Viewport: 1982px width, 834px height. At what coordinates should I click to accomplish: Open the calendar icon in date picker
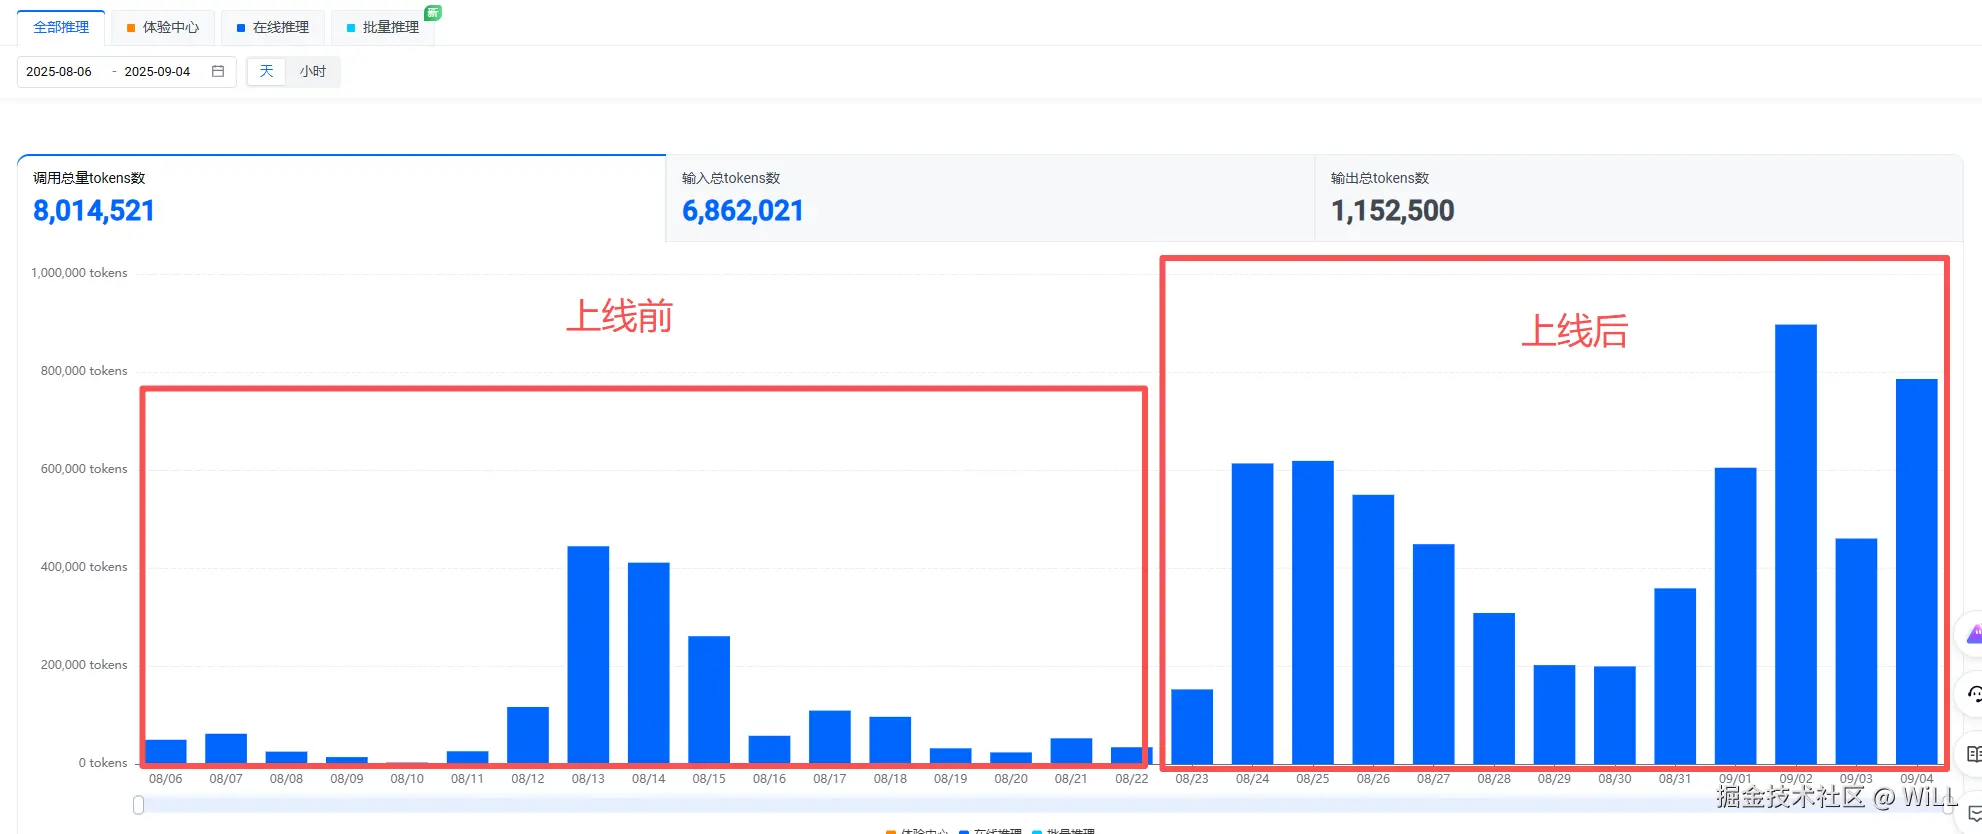[x=218, y=71]
